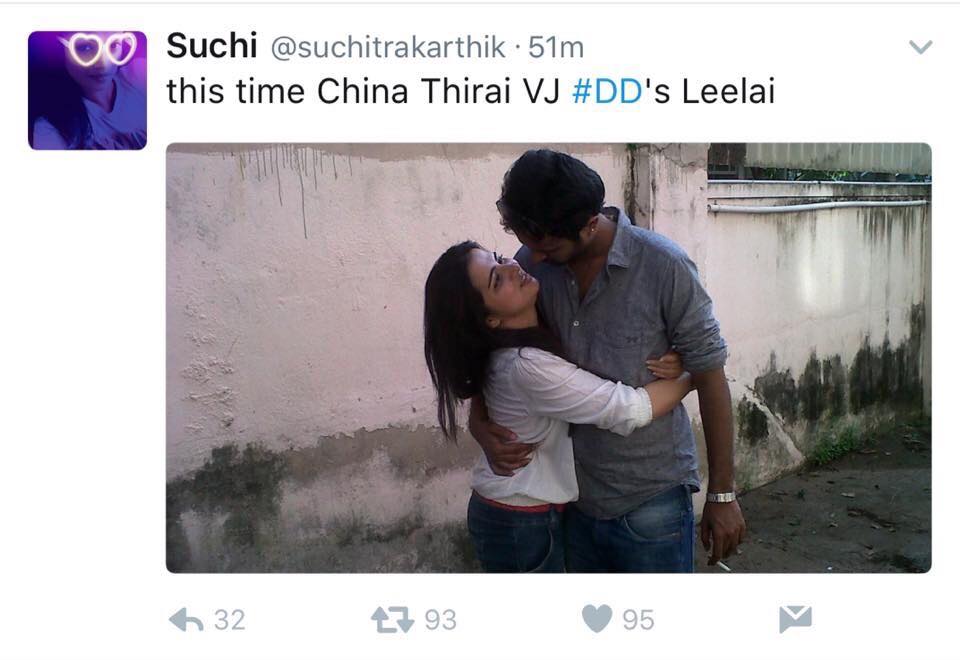Screen dimensions: 960x660
Task: Click the Suchi display name
Action: pyautogui.click(x=212, y=46)
